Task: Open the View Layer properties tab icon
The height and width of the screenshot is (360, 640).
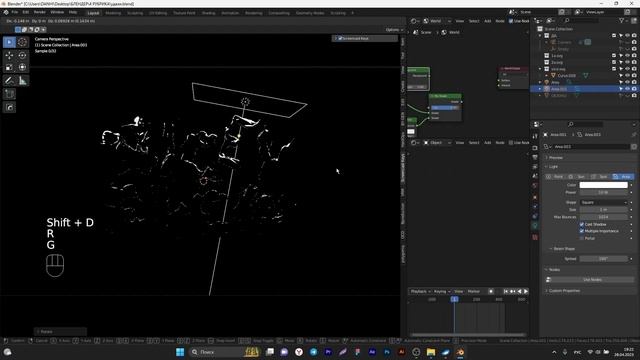Action: tap(535, 167)
